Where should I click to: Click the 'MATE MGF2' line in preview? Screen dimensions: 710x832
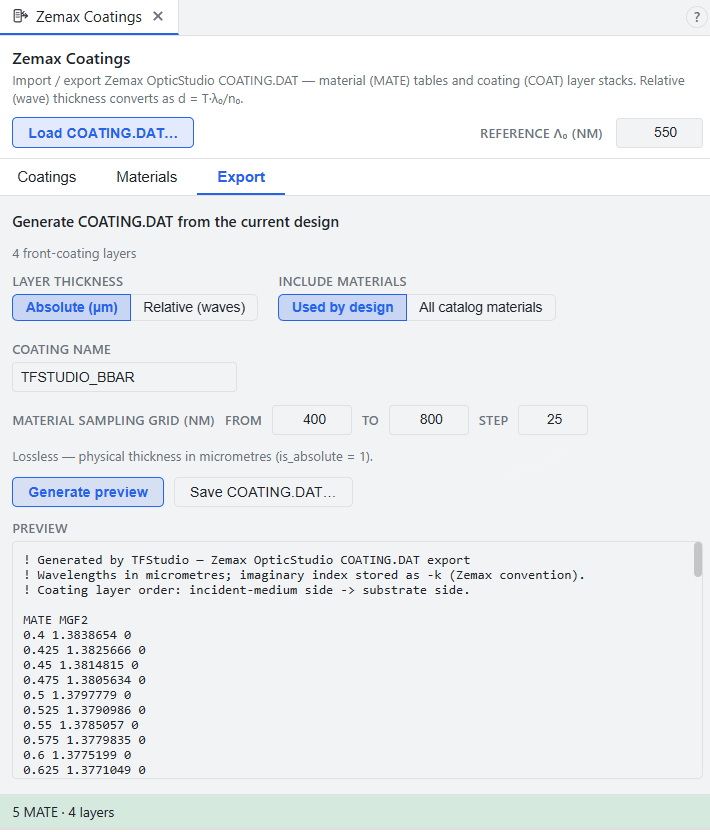[56, 620]
